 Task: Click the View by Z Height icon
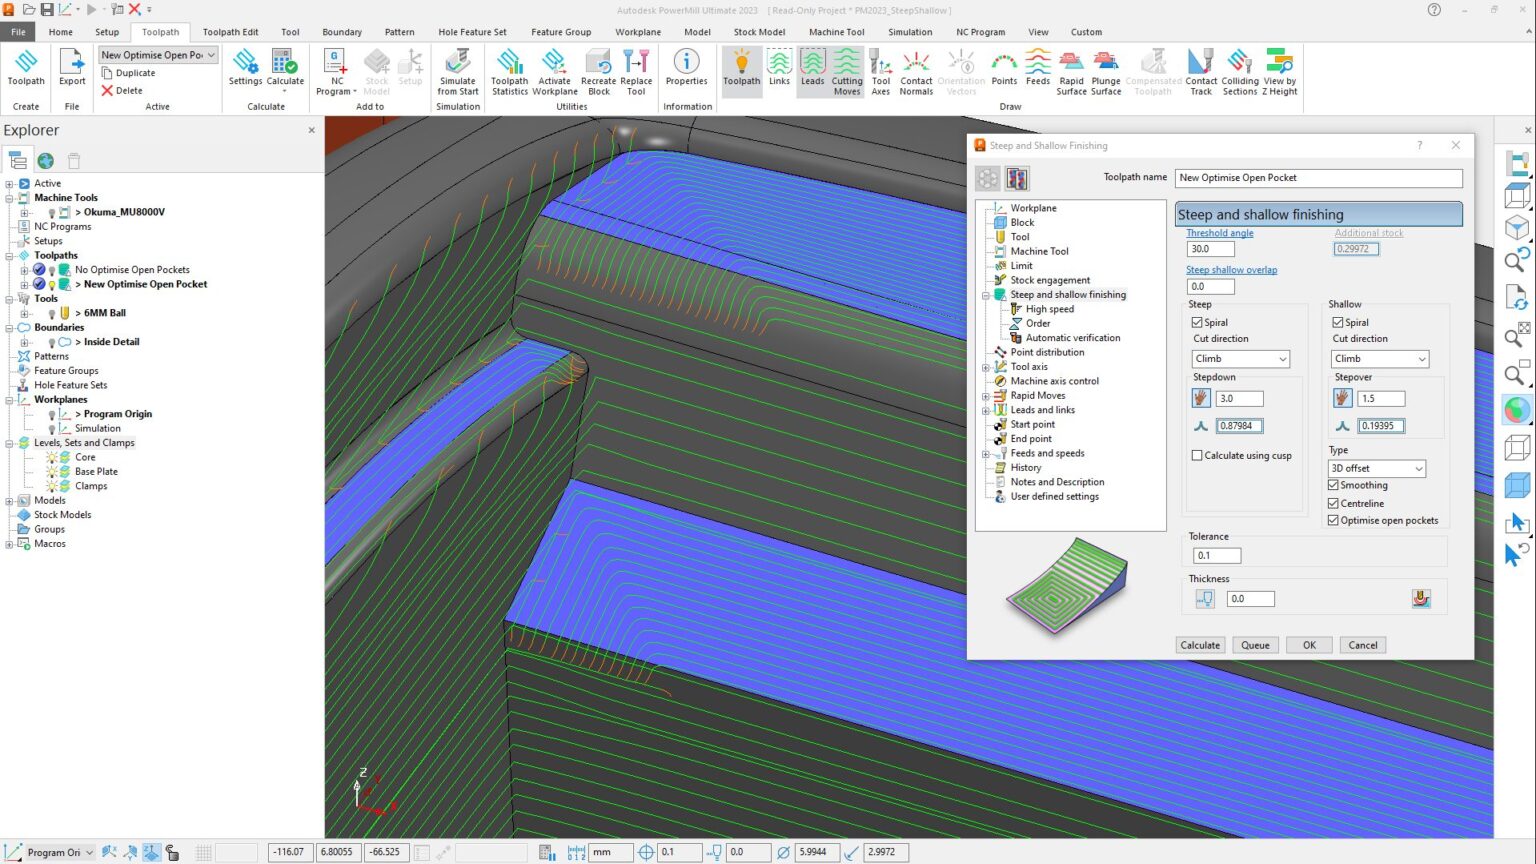click(1279, 67)
